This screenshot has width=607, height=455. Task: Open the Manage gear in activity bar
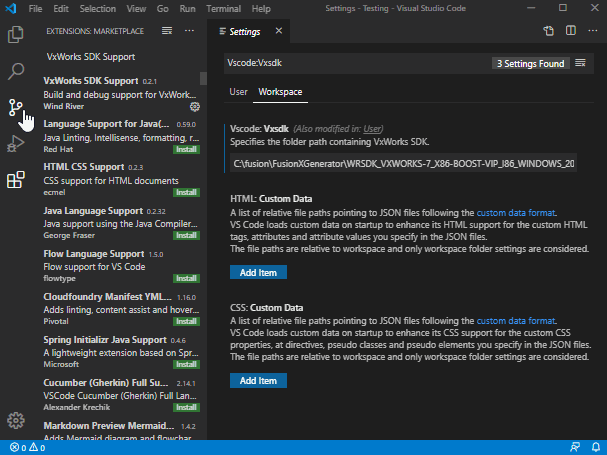click(15, 420)
